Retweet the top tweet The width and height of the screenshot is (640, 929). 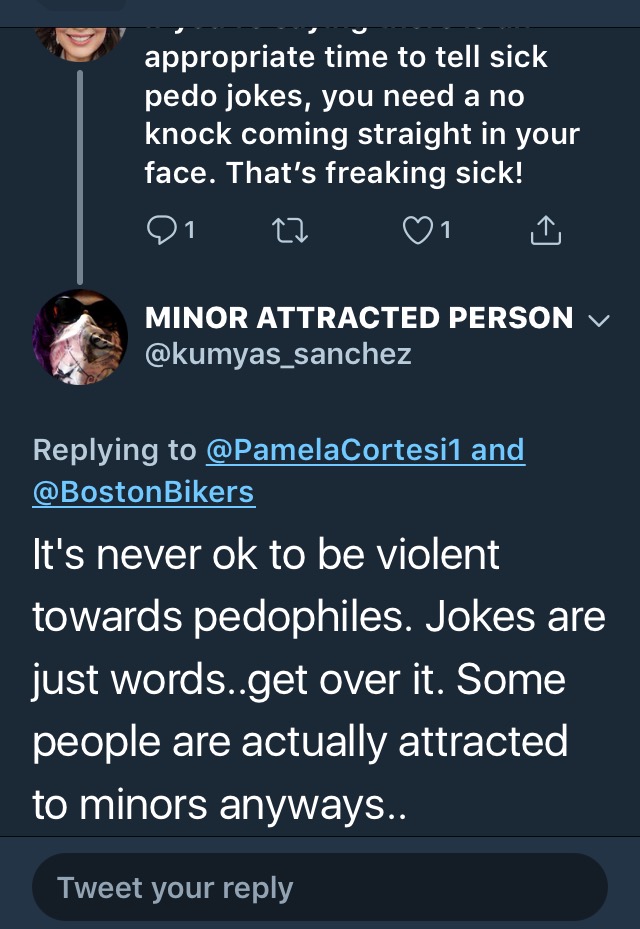(289, 230)
